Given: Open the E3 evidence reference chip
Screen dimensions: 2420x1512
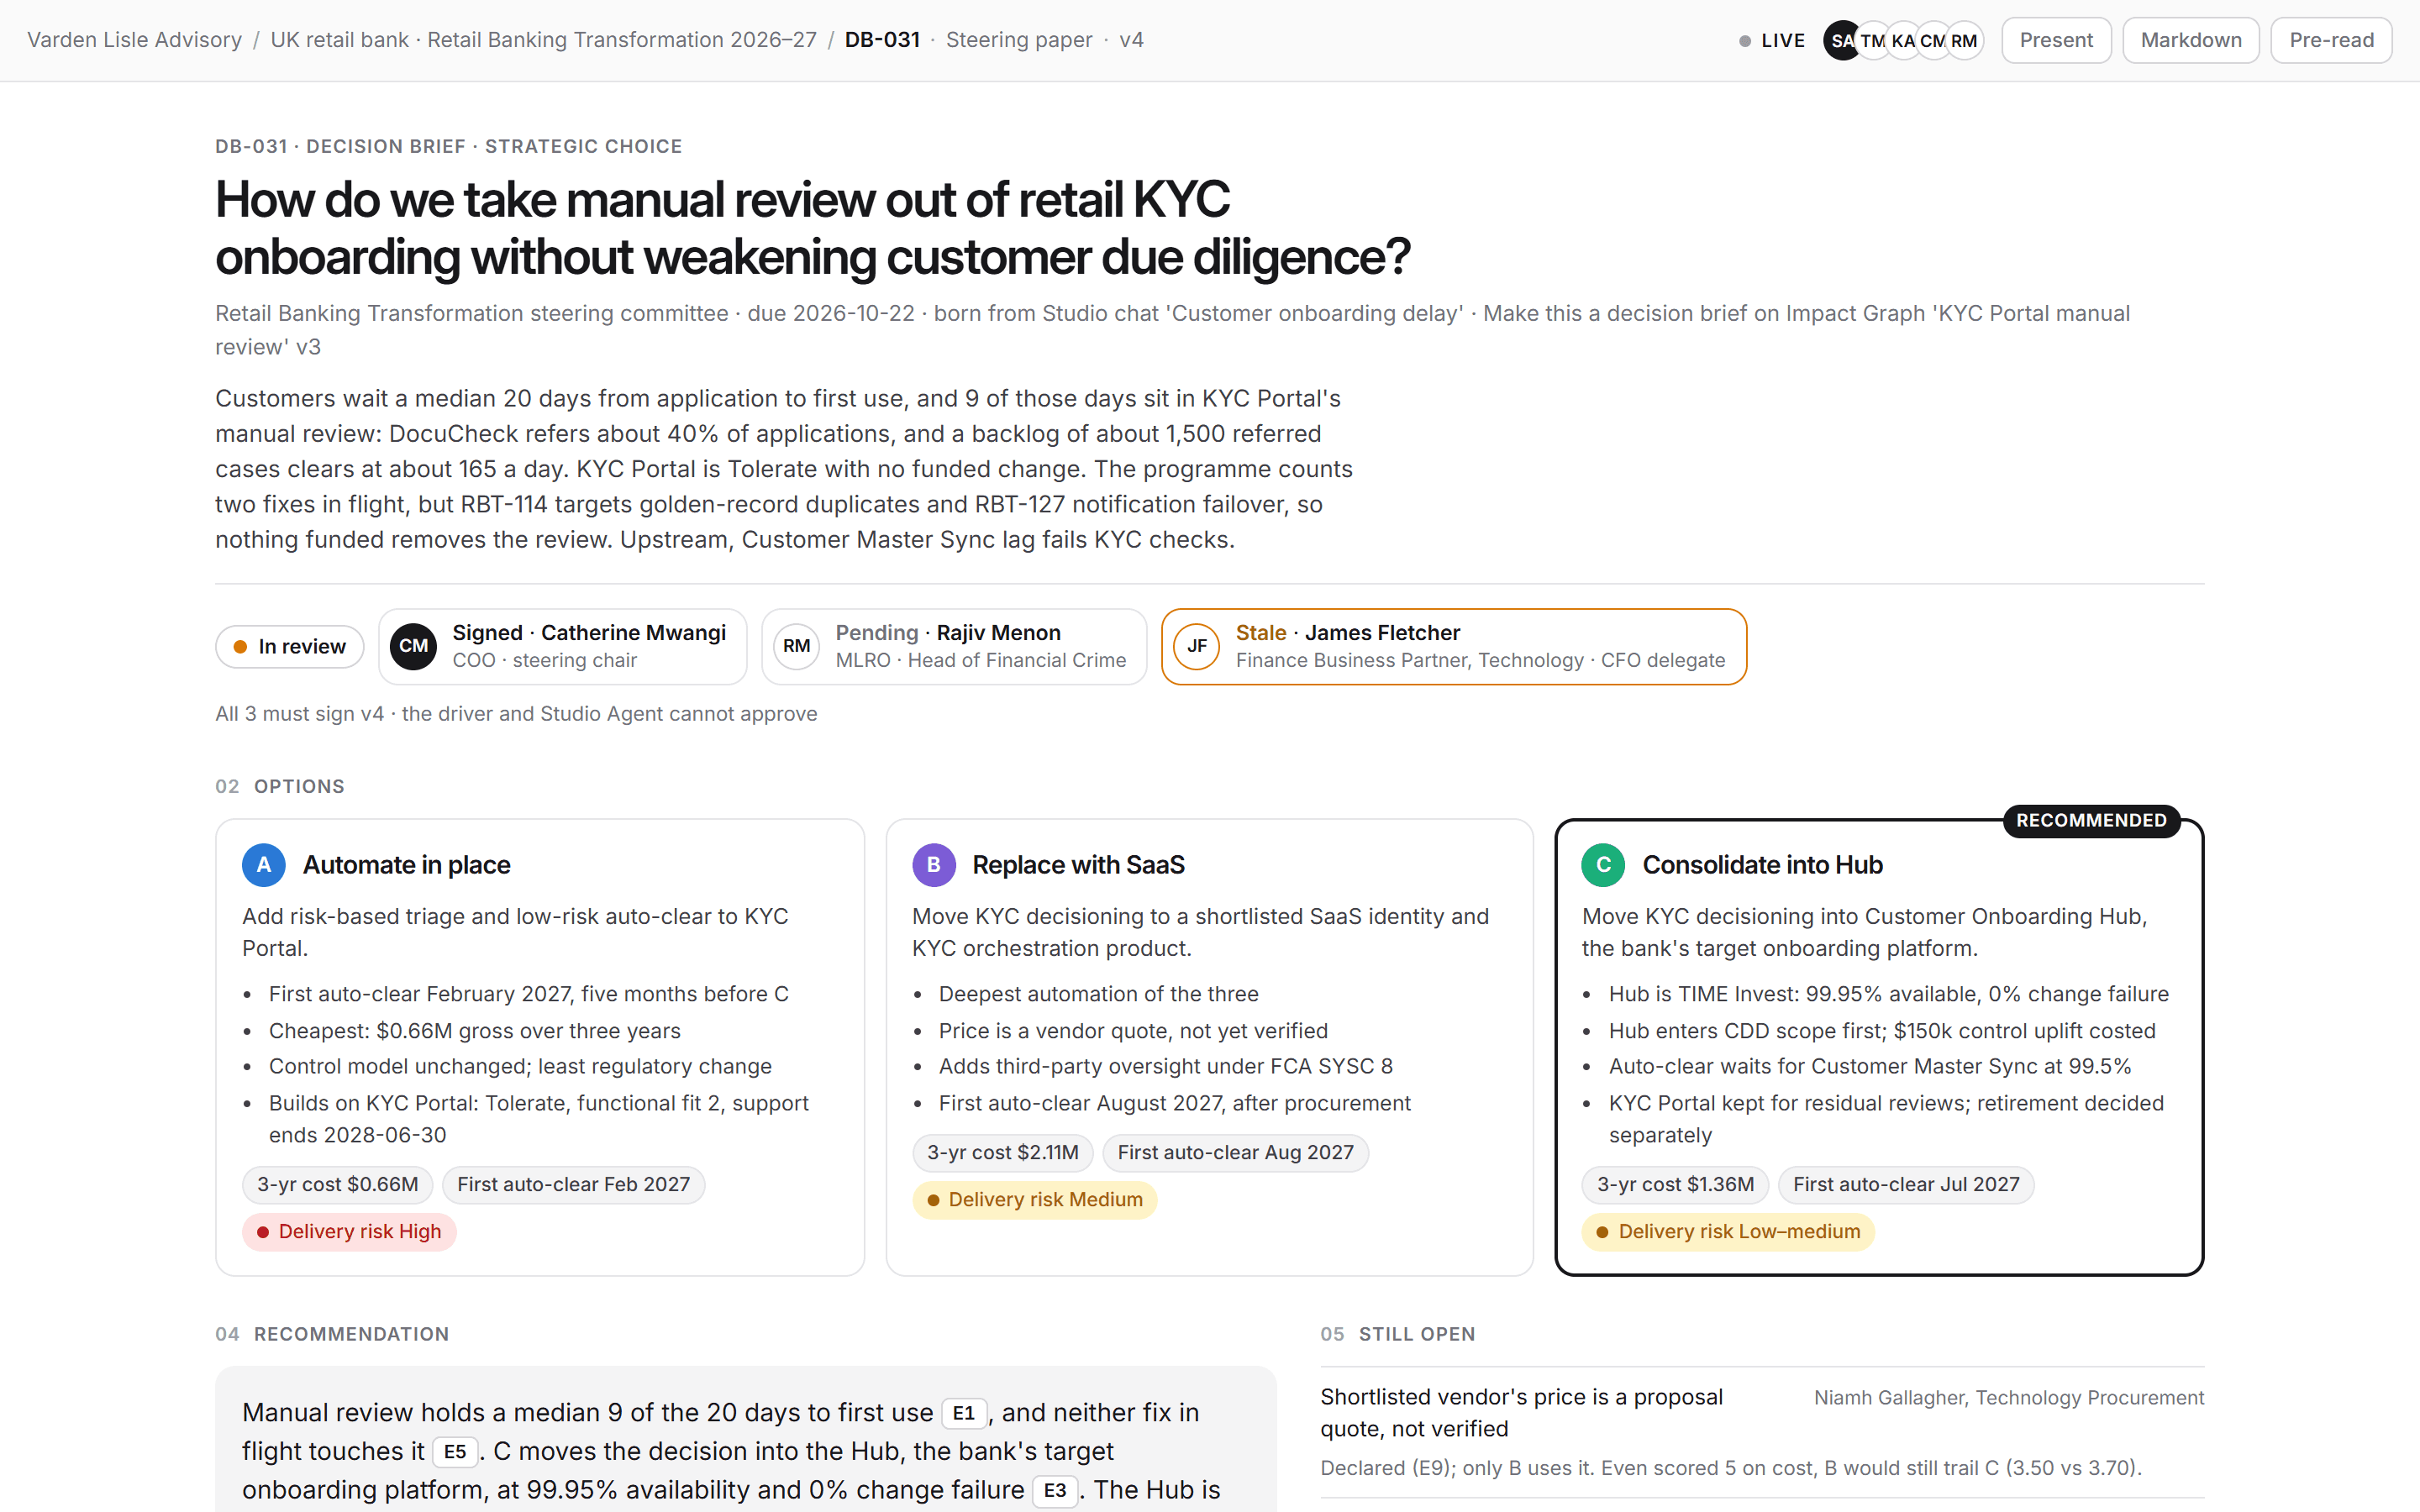Looking at the screenshot, I should pyautogui.click(x=1055, y=1491).
